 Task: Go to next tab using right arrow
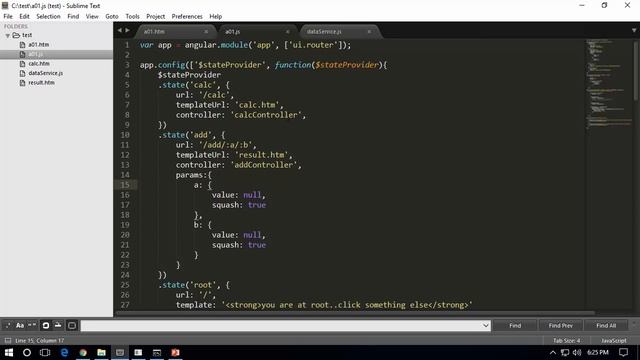128,30
